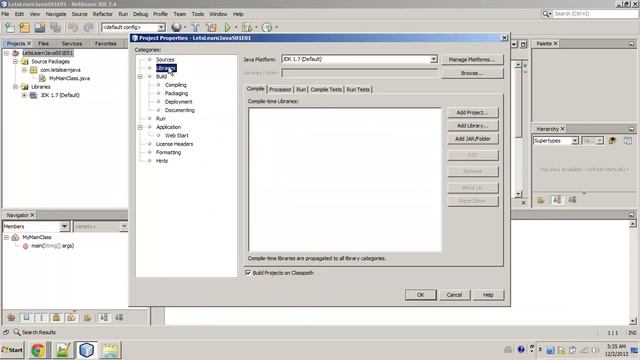Click the search magnifier icon
This screenshot has width=640, height=360.
click(x=546, y=14)
